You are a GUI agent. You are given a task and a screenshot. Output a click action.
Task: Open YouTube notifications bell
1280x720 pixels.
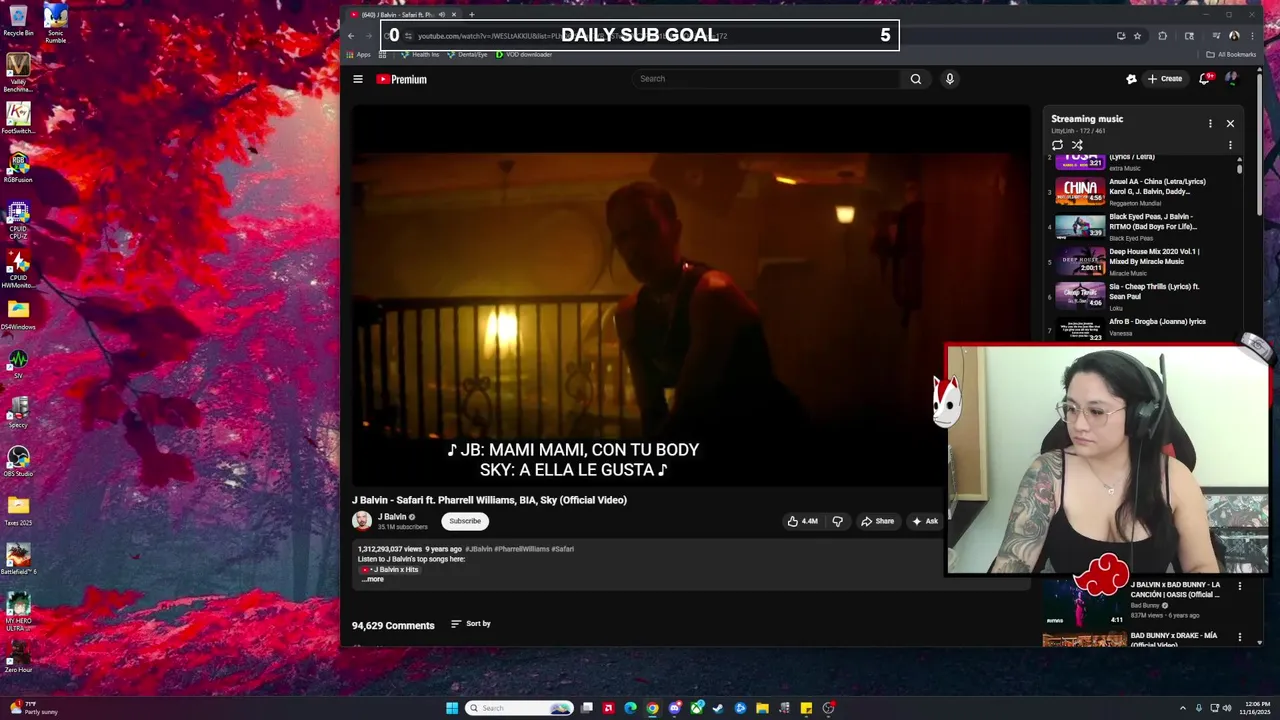point(1205,79)
